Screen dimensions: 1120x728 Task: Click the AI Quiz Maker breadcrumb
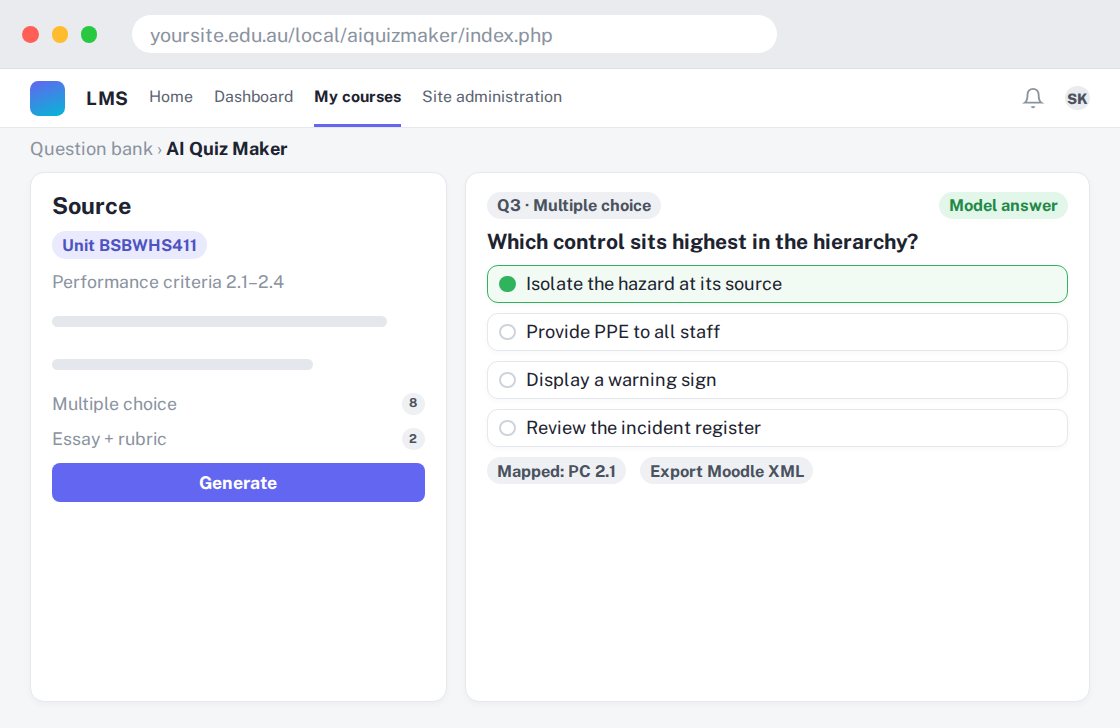(226, 149)
